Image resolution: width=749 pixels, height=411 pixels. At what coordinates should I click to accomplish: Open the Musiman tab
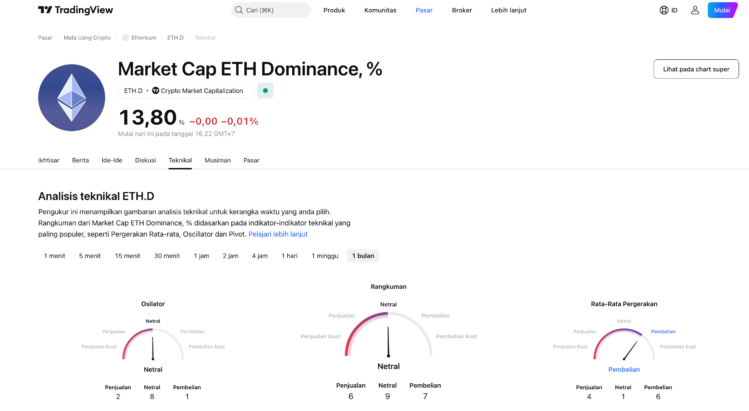pyautogui.click(x=217, y=160)
